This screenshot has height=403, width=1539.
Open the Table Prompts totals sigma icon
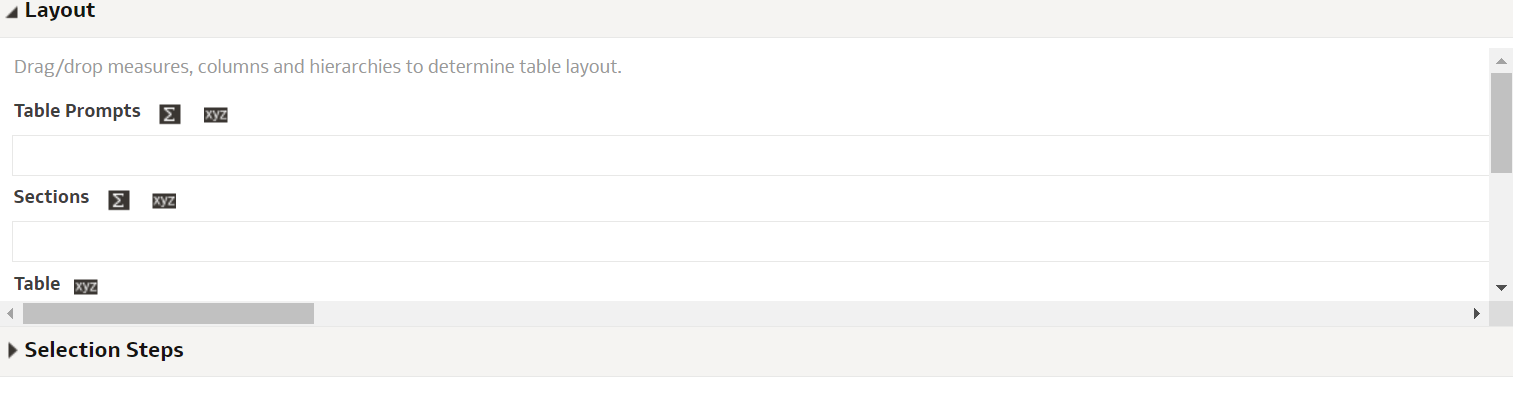(170, 114)
